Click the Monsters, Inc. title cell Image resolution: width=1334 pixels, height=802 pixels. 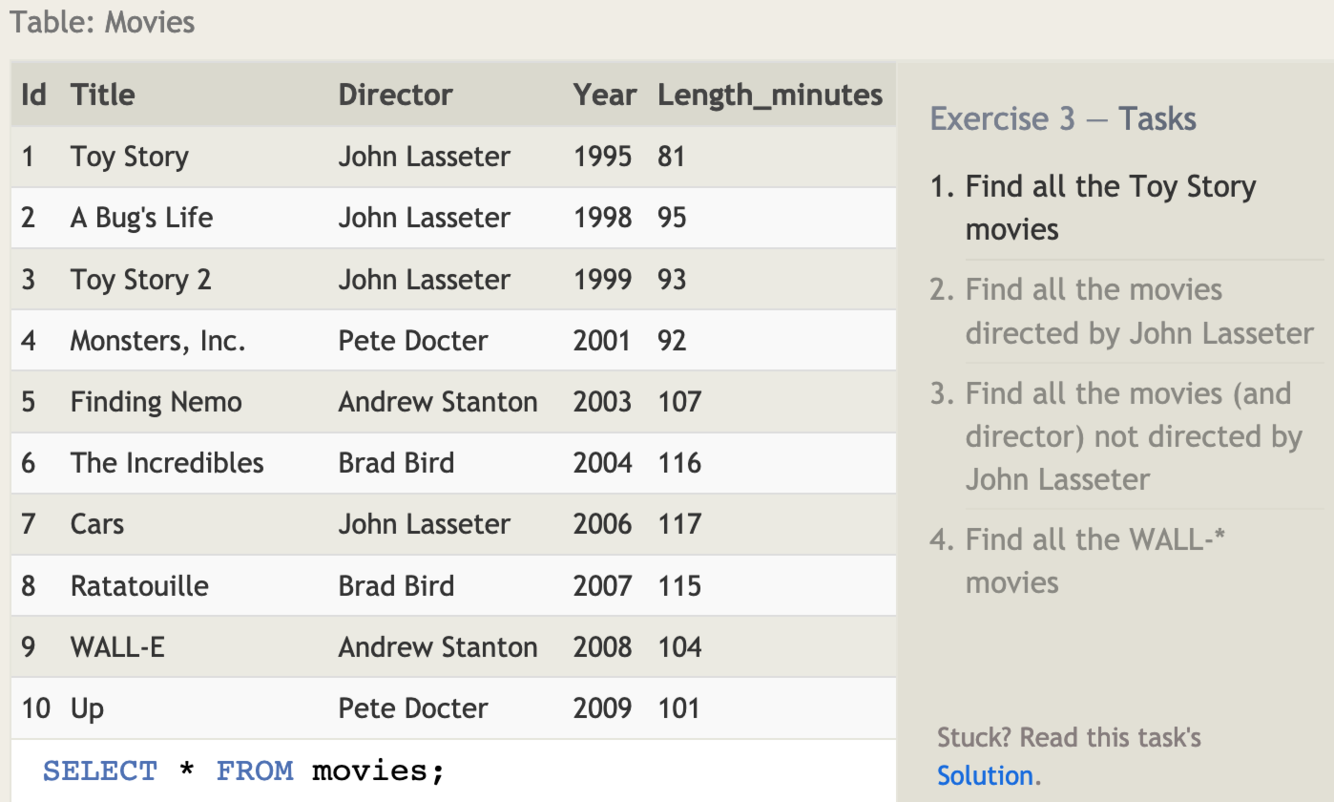(x=157, y=341)
